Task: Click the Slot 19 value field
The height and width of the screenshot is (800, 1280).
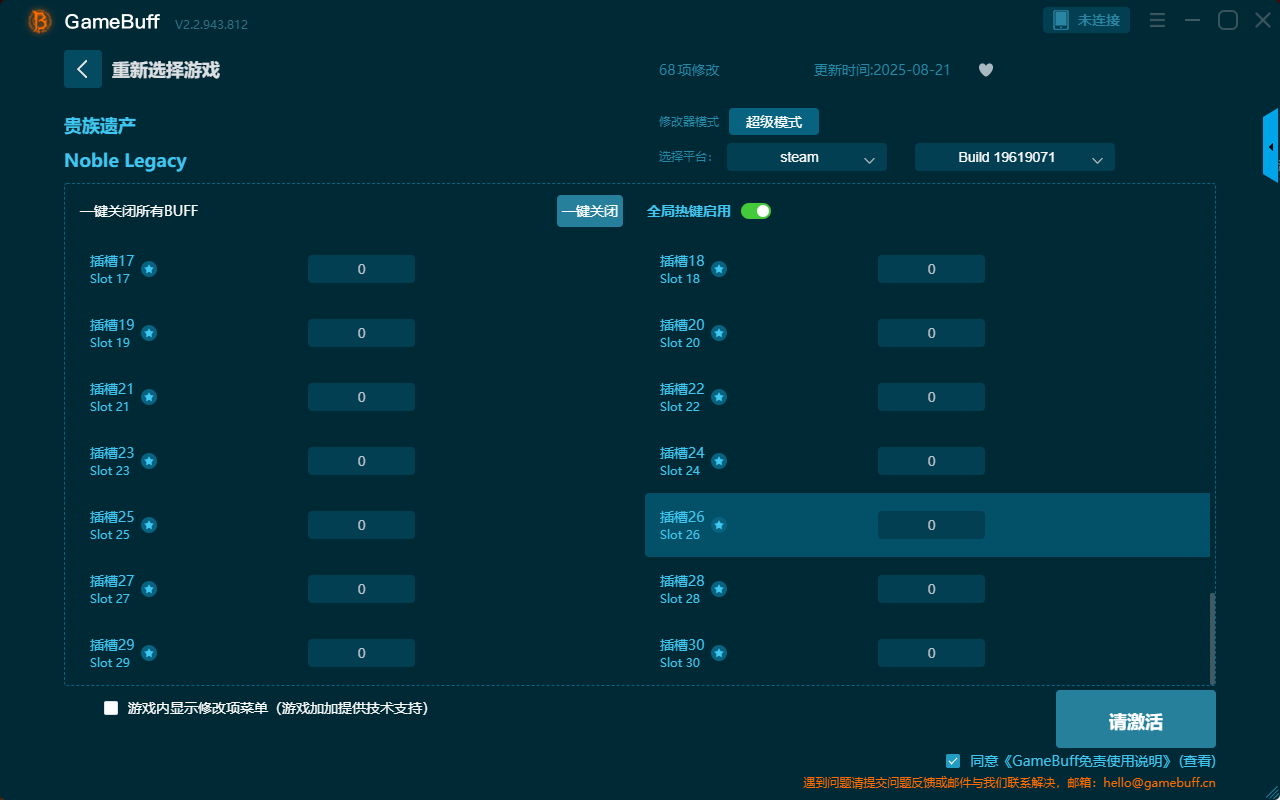Action: pyautogui.click(x=361, y=333)
